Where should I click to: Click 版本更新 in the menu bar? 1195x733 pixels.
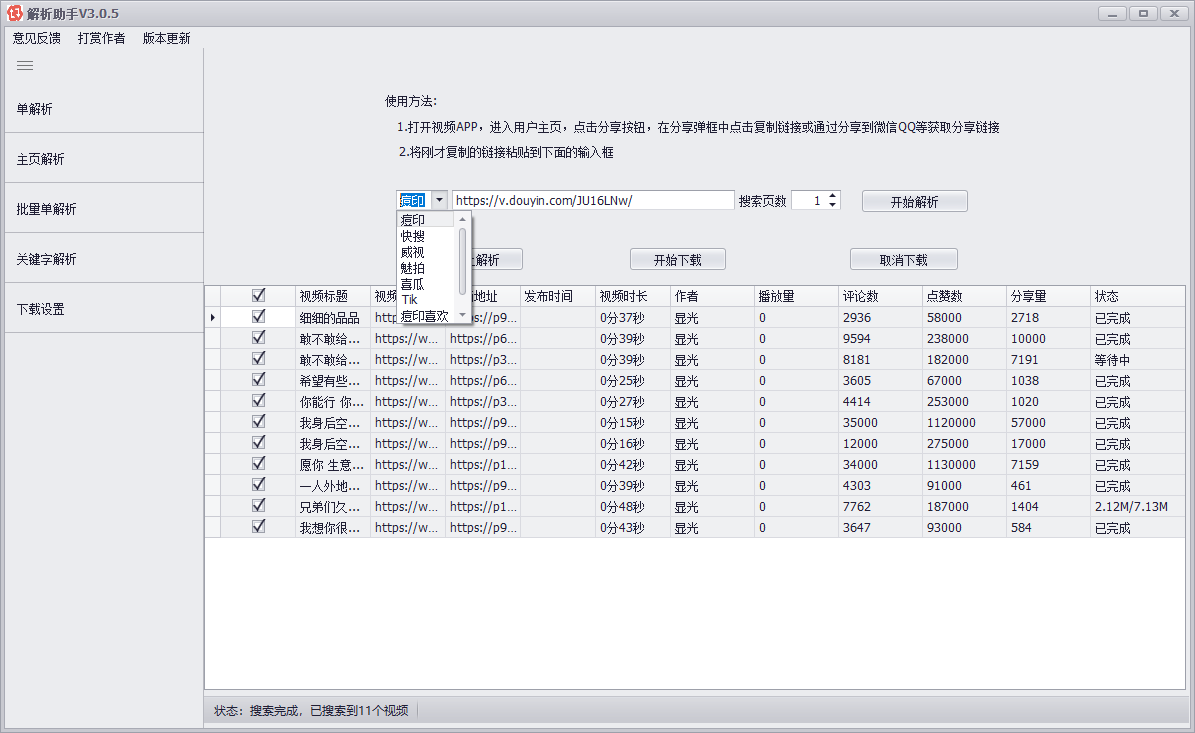click(166, 38)
